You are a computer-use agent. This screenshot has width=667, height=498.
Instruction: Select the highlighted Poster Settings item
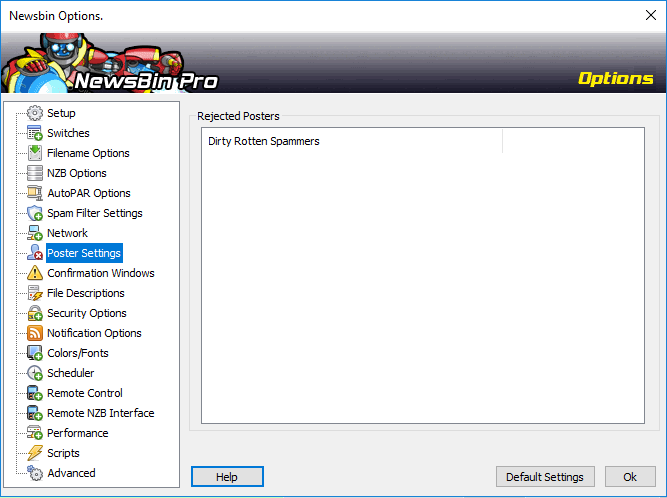[x=84, y=253]
